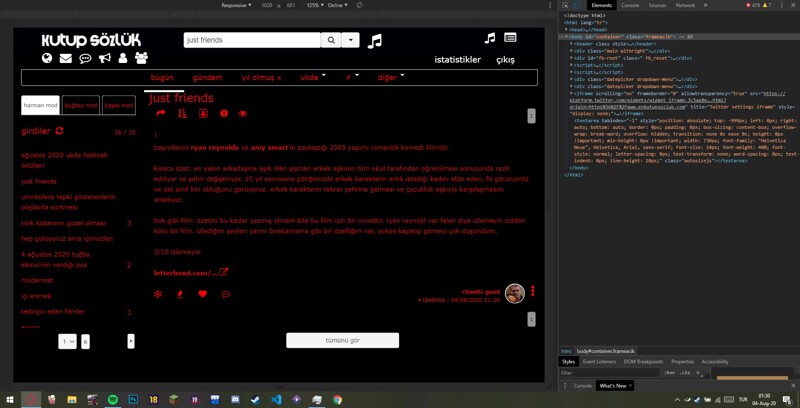The image size is (800, 408).
Task: Toggle the :hov button in Styles pane
Action: coord(670,373)
